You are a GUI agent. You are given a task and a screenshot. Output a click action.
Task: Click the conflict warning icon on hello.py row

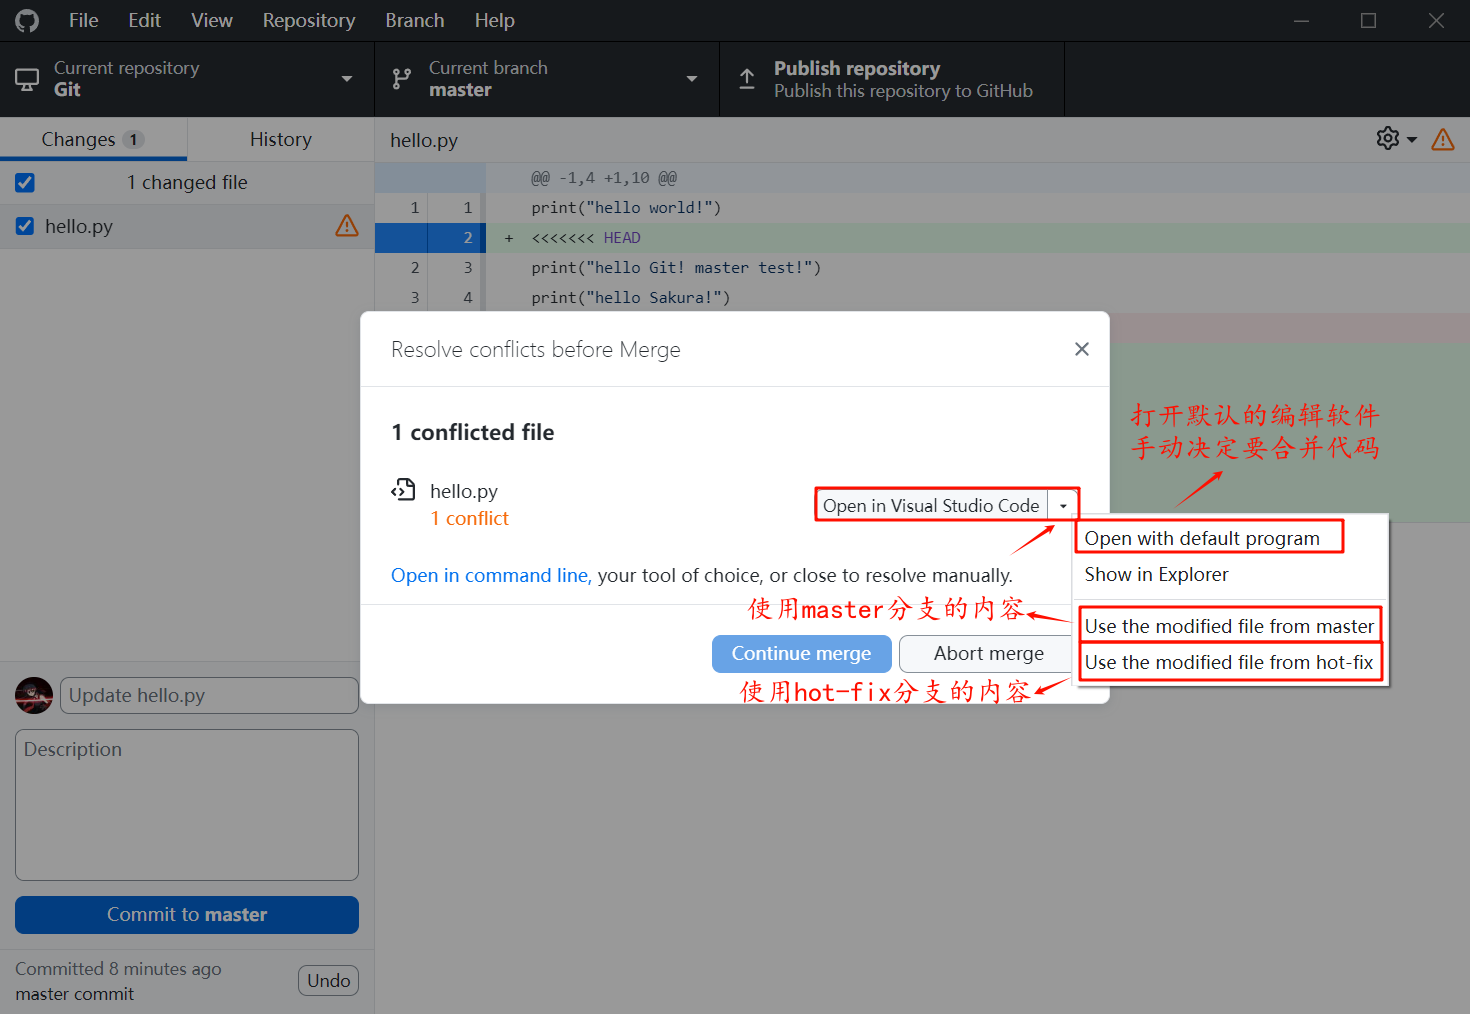[x=347, y=226]
